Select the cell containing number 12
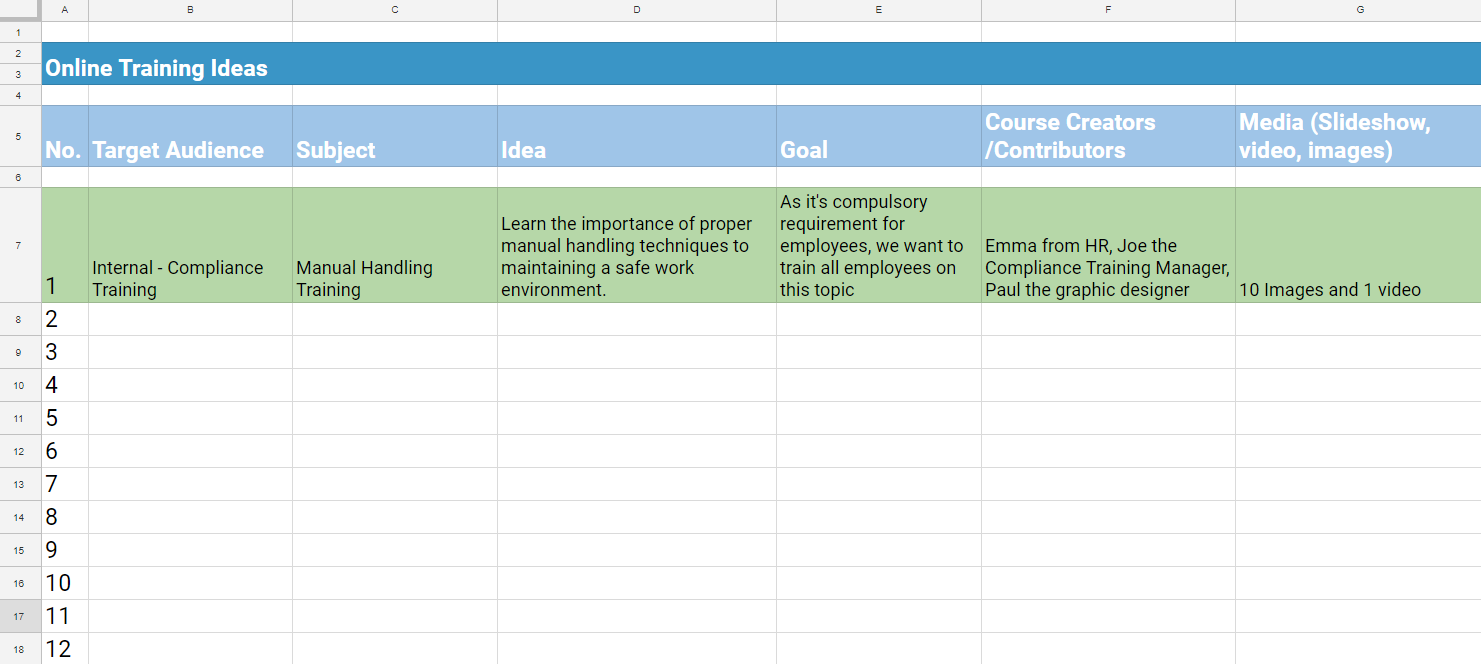 (x=65, y=648)
